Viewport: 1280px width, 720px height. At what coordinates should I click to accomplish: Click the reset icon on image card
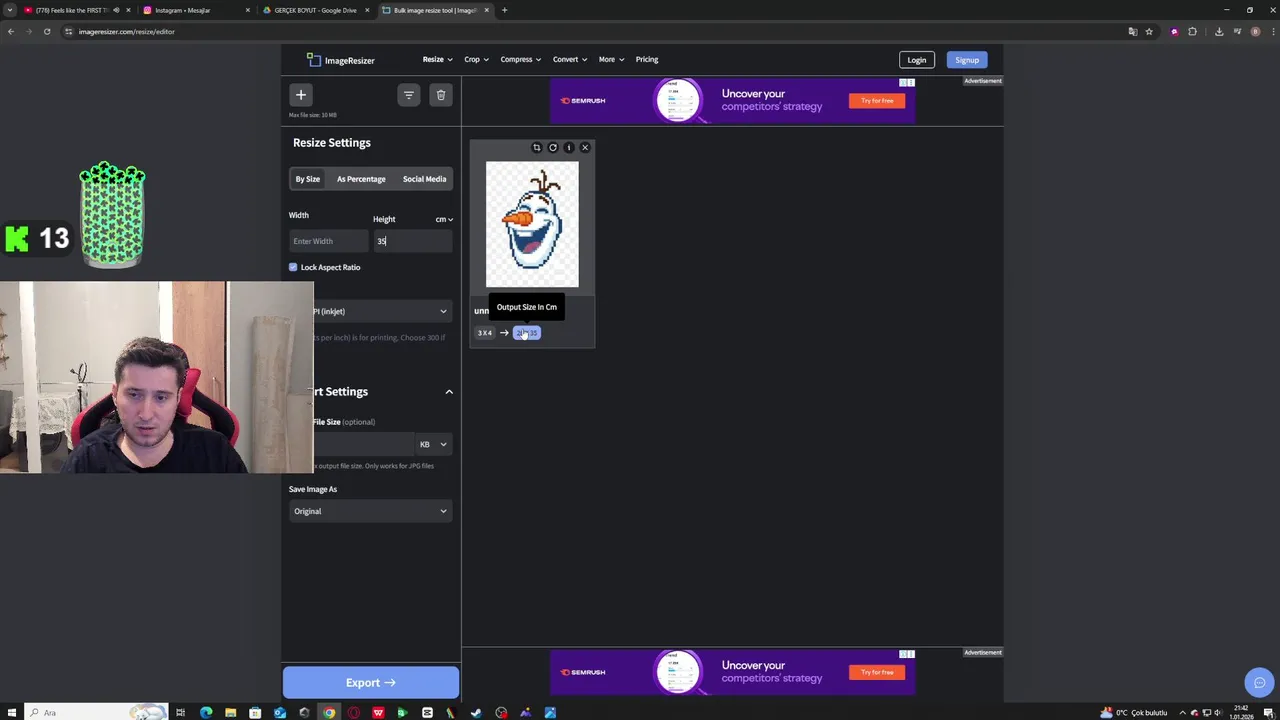click(x=553, y=148)
